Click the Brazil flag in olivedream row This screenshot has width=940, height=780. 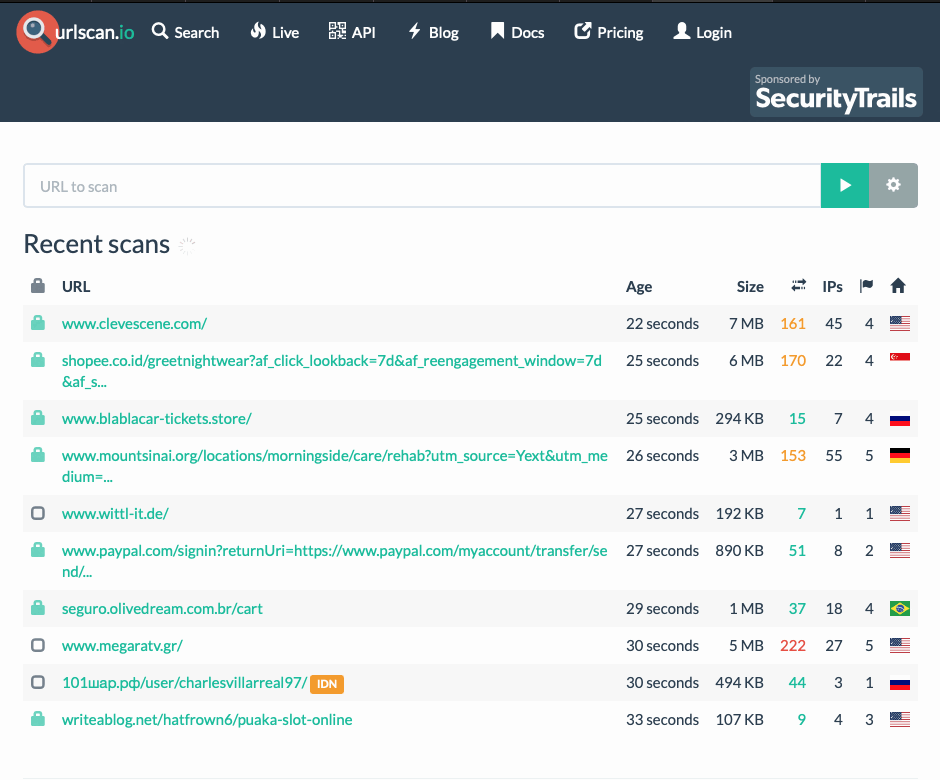[x=900, y=609]
